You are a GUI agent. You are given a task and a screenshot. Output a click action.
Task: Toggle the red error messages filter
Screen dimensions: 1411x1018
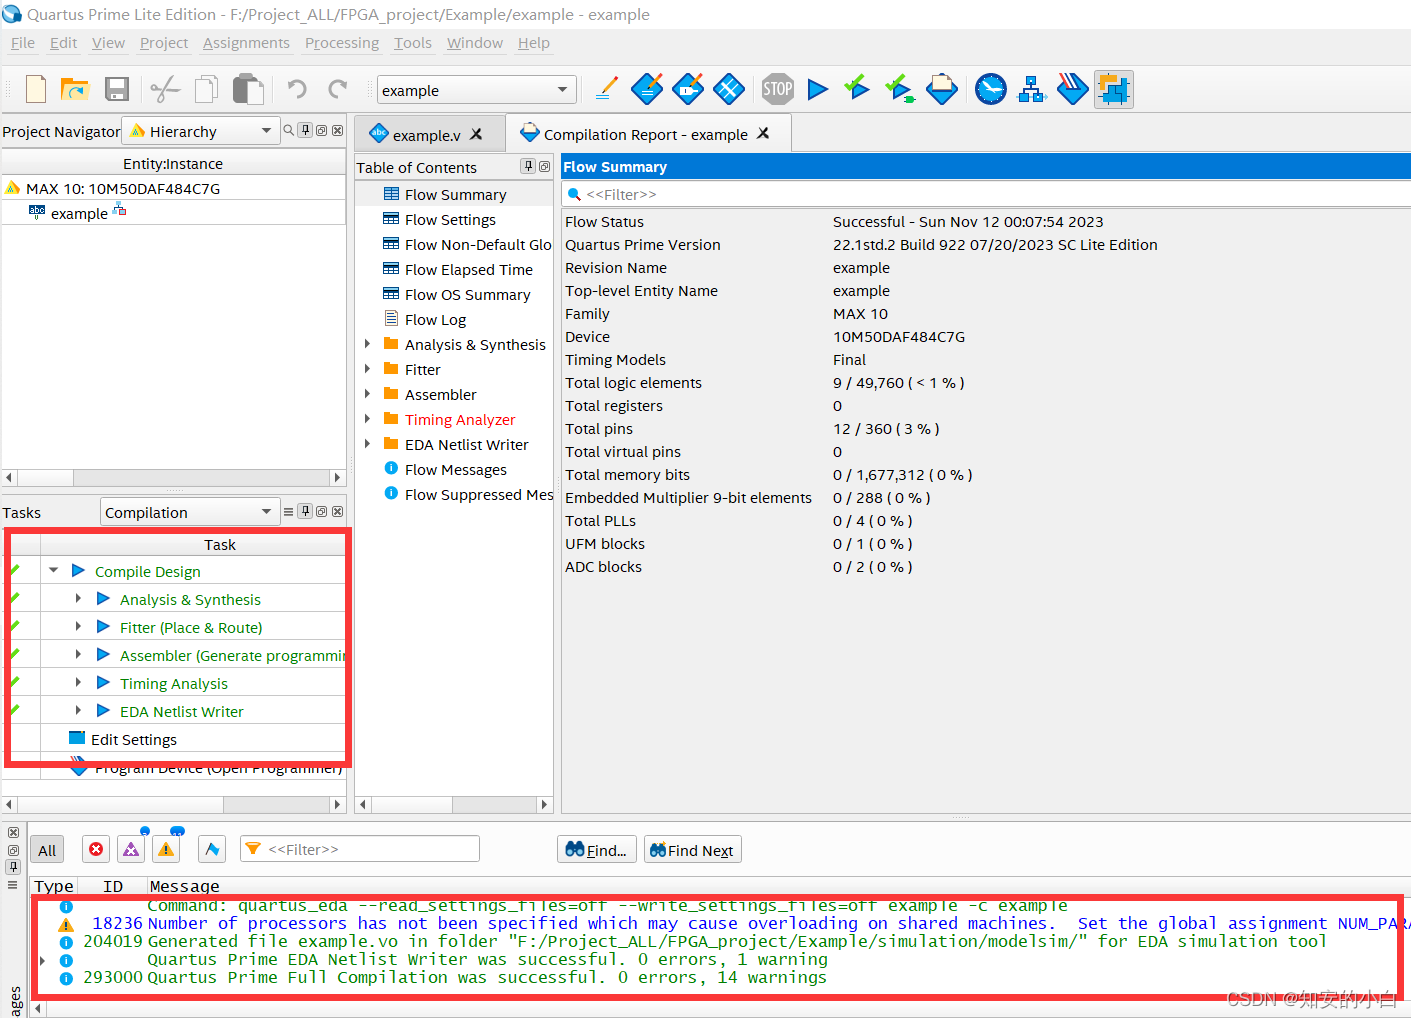pos(96,849)
